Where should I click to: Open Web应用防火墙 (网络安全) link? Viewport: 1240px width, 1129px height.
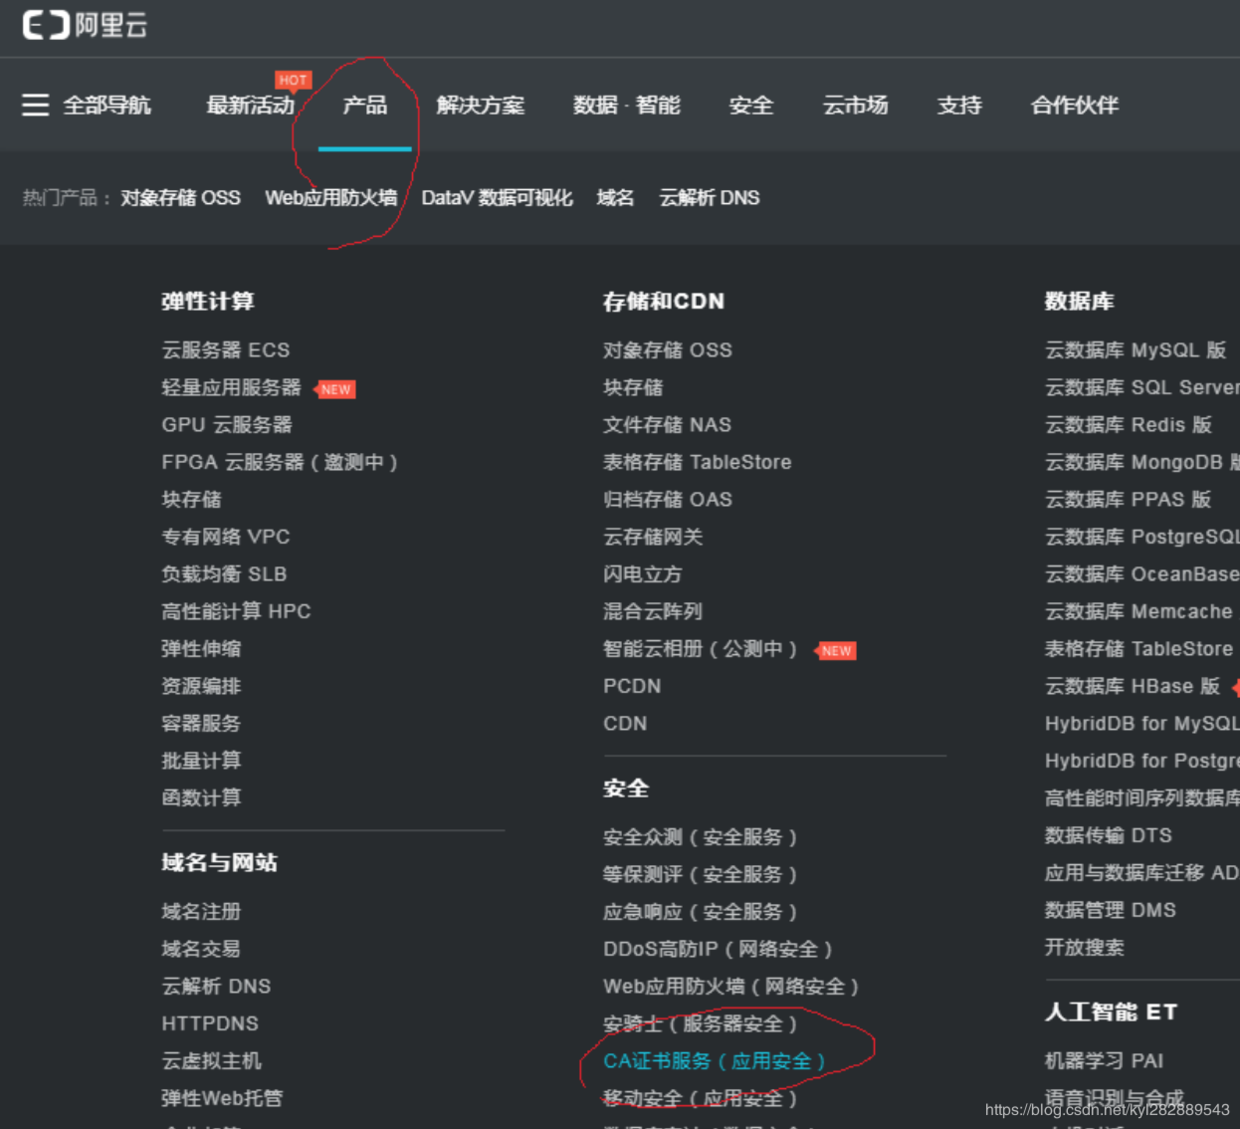731,986
